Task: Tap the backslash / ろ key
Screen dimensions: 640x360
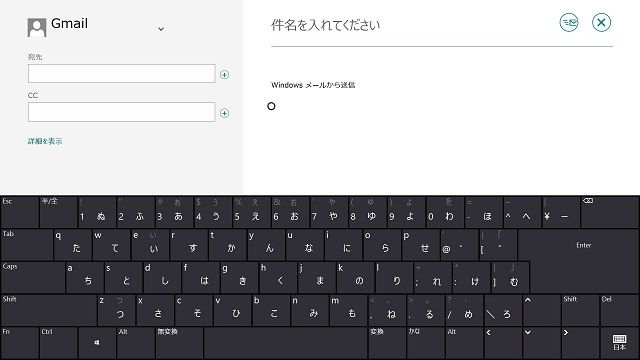Action: (x=503, y=310)
